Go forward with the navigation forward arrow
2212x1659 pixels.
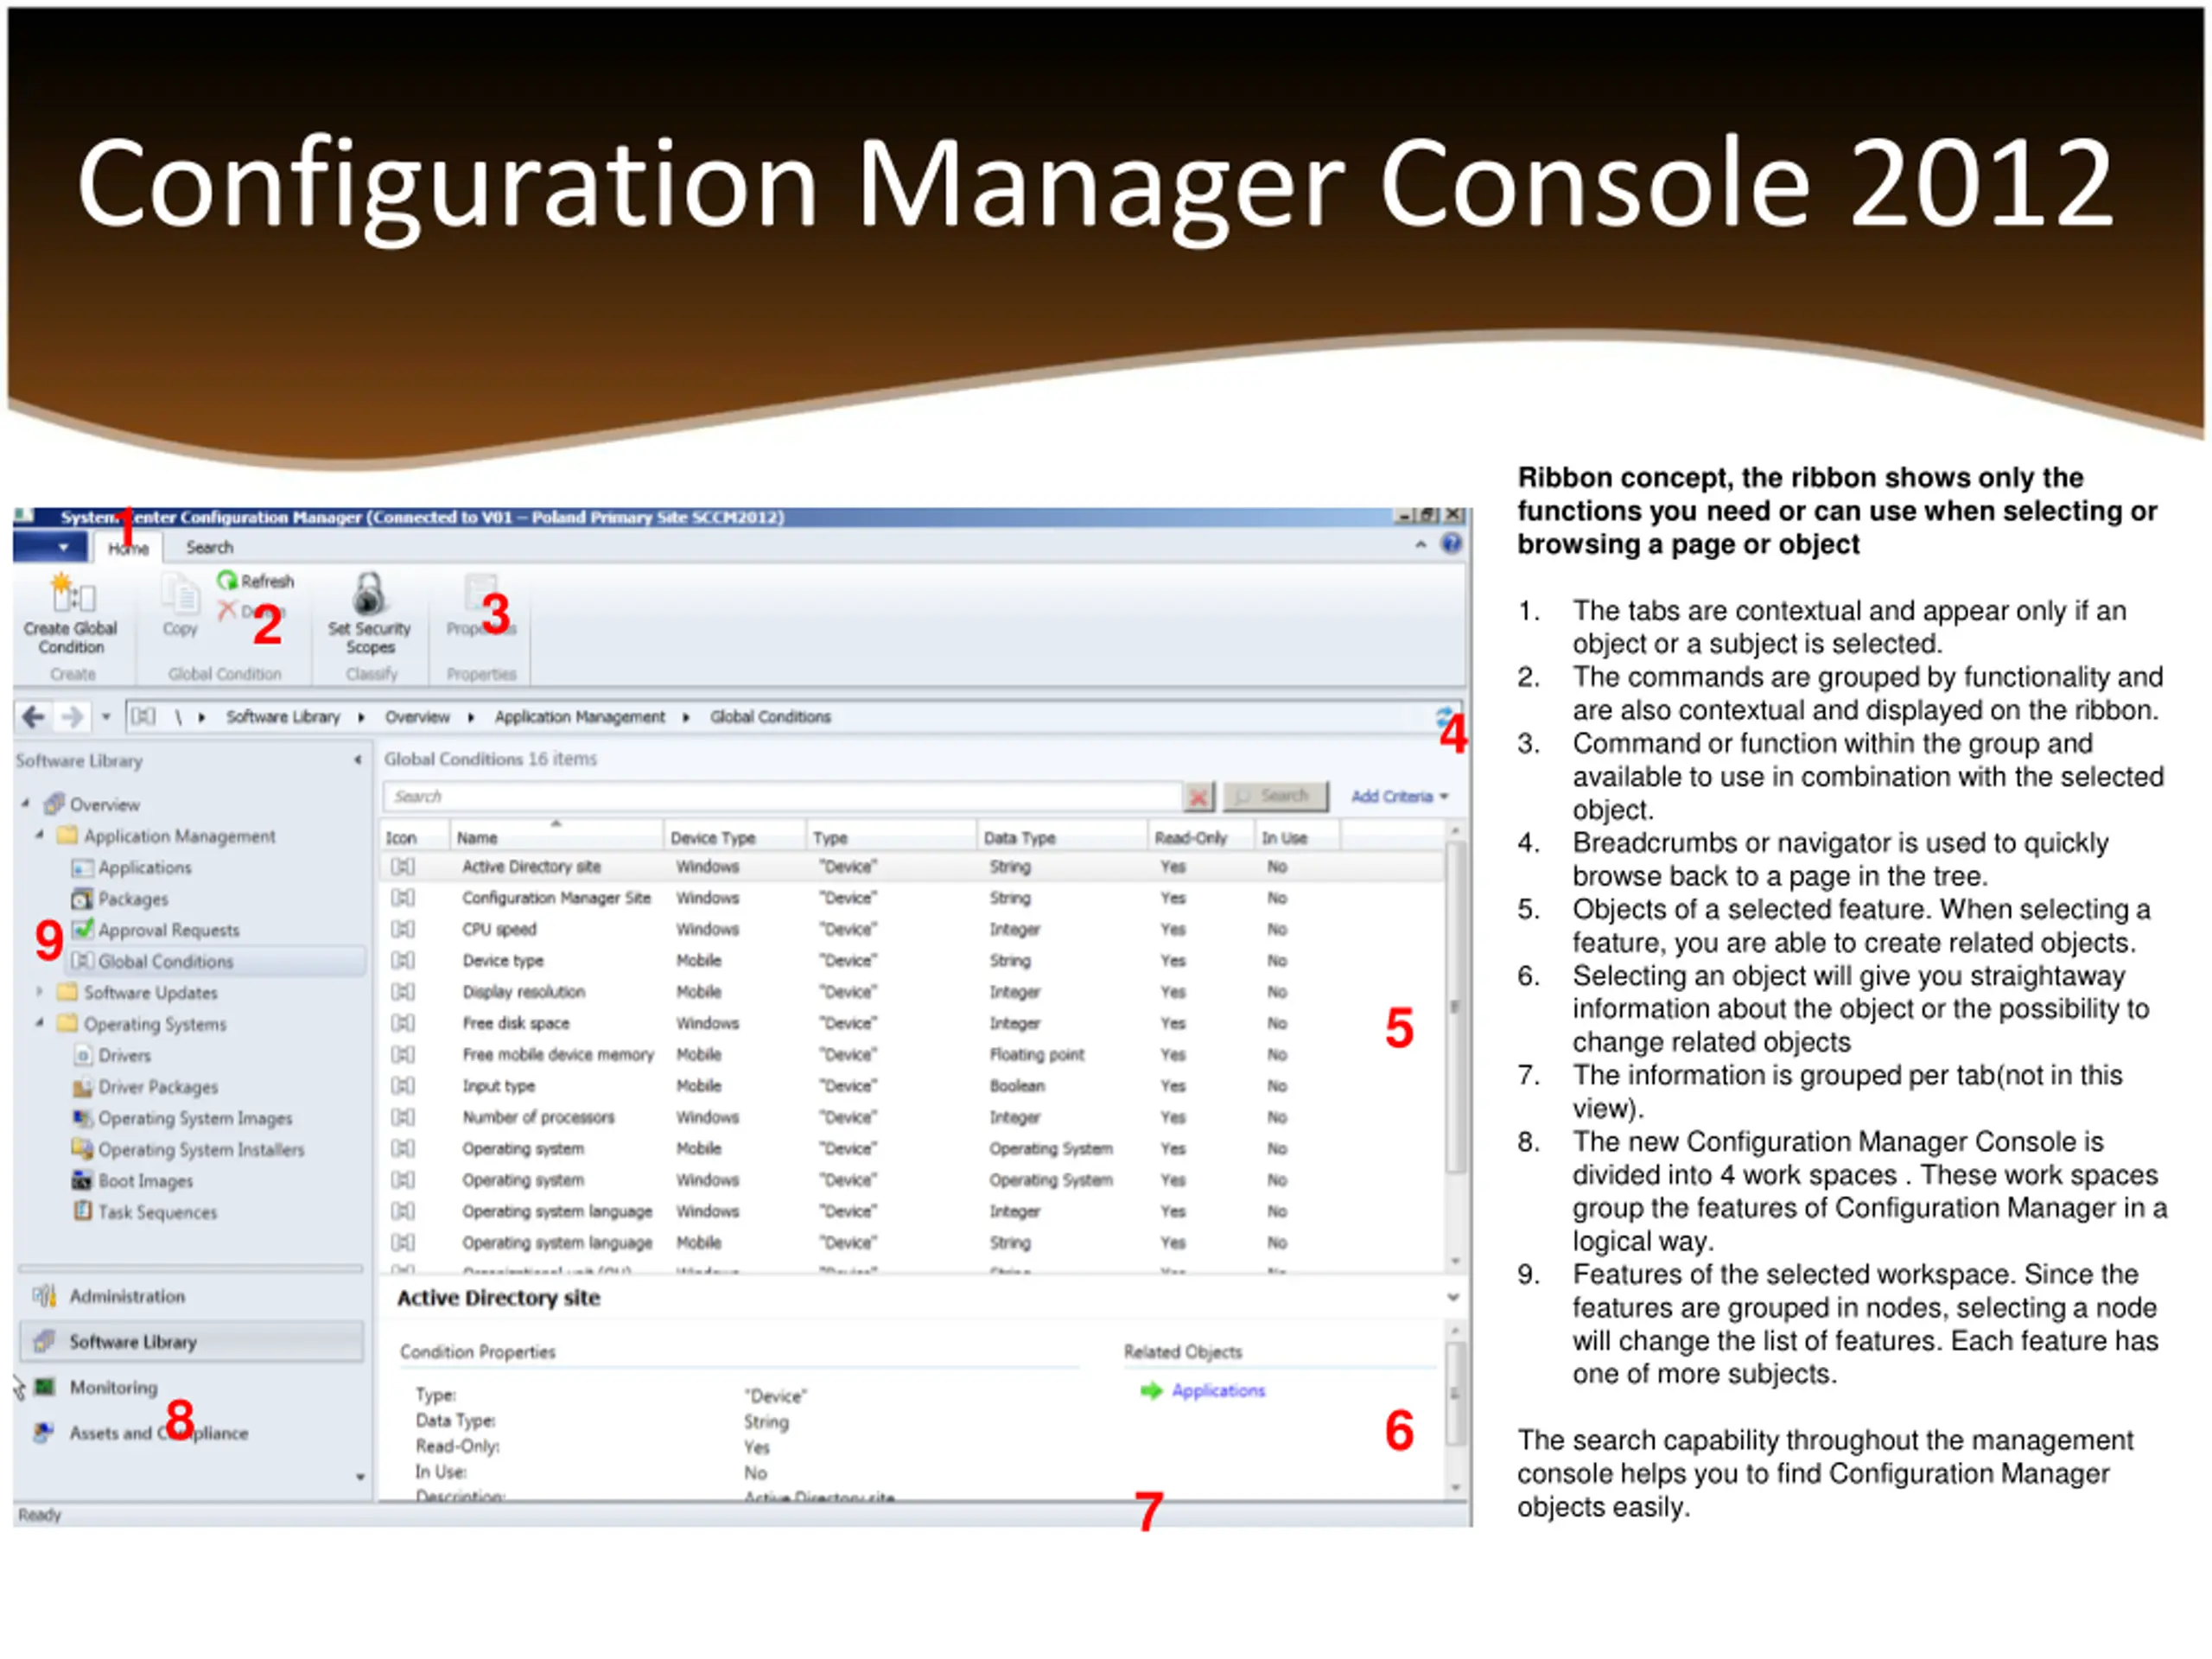pos(72,717)
